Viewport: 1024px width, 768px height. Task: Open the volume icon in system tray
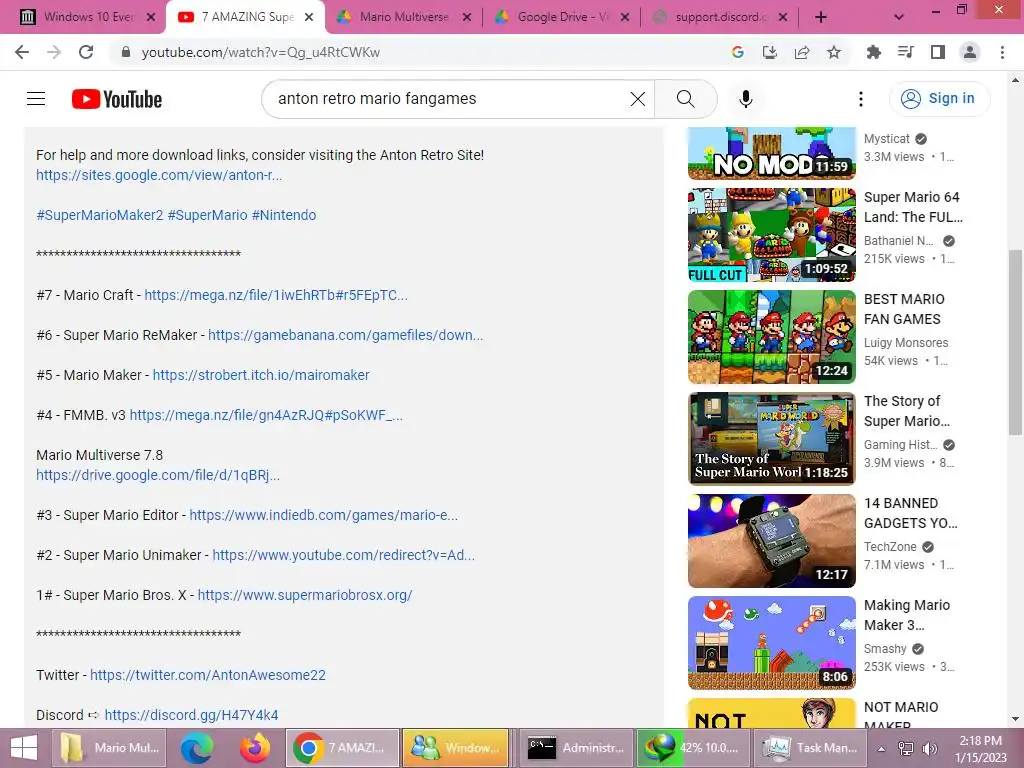click(x=929, y=748)
